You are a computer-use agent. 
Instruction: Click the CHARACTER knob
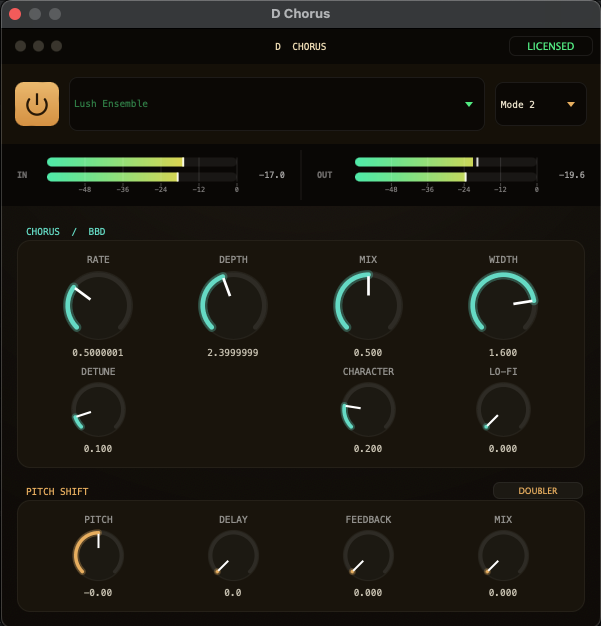tap(368, 409)
